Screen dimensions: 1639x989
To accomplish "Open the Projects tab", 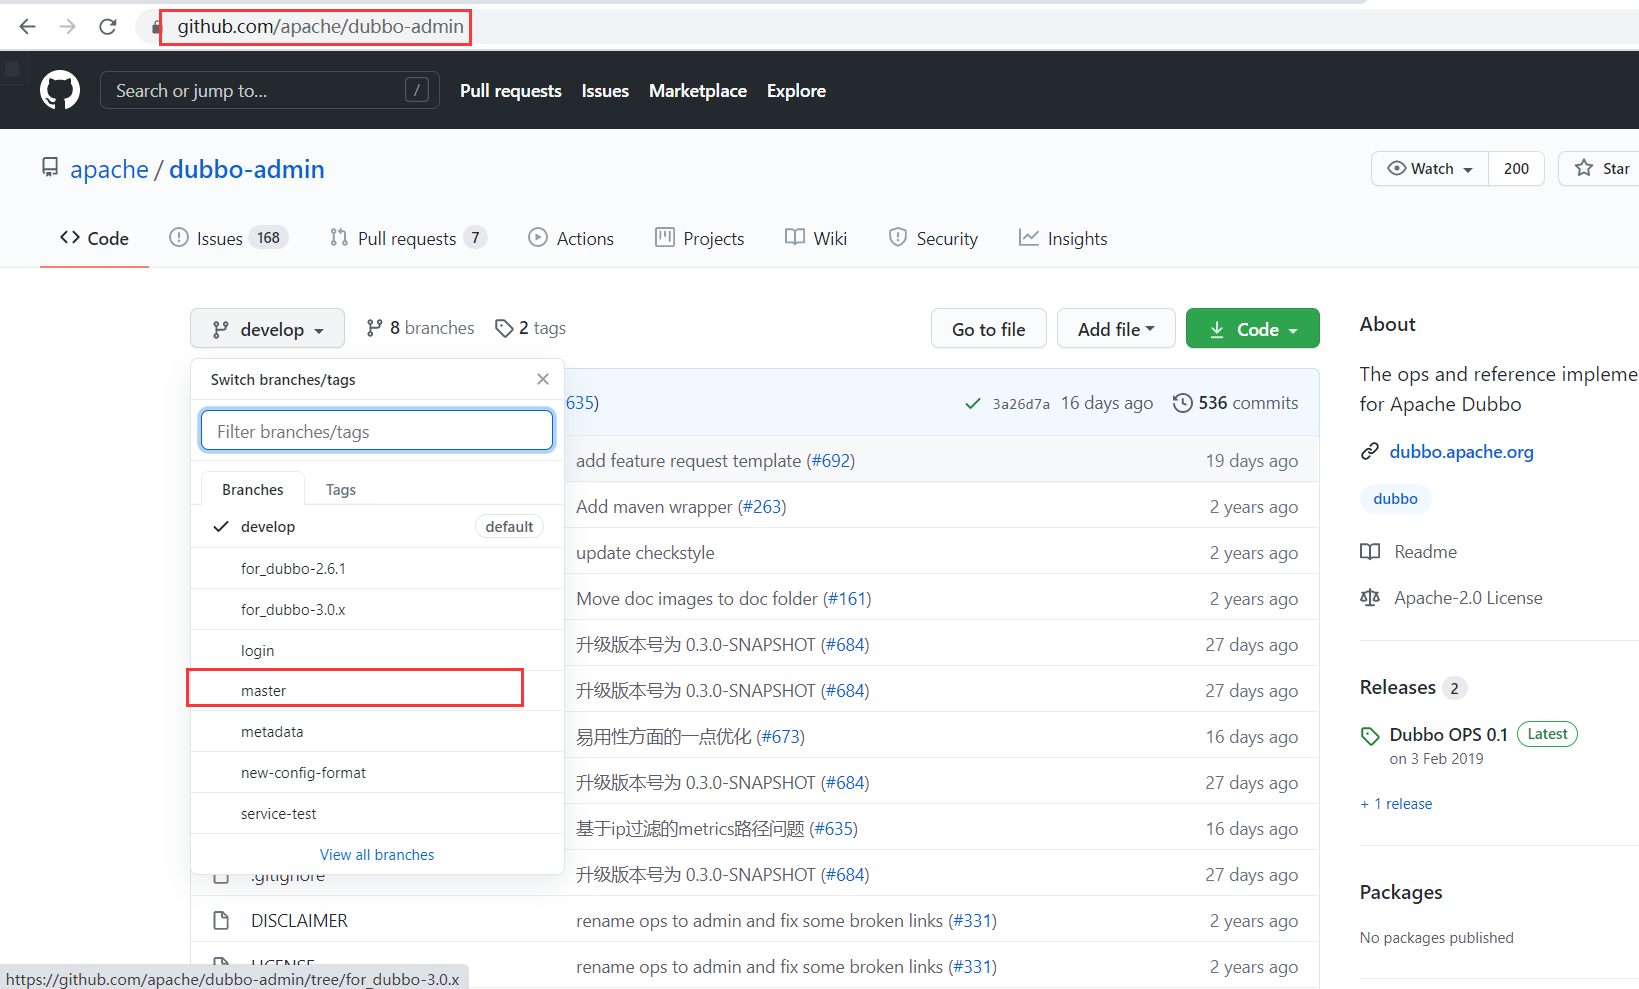I will tap(700, 238).
